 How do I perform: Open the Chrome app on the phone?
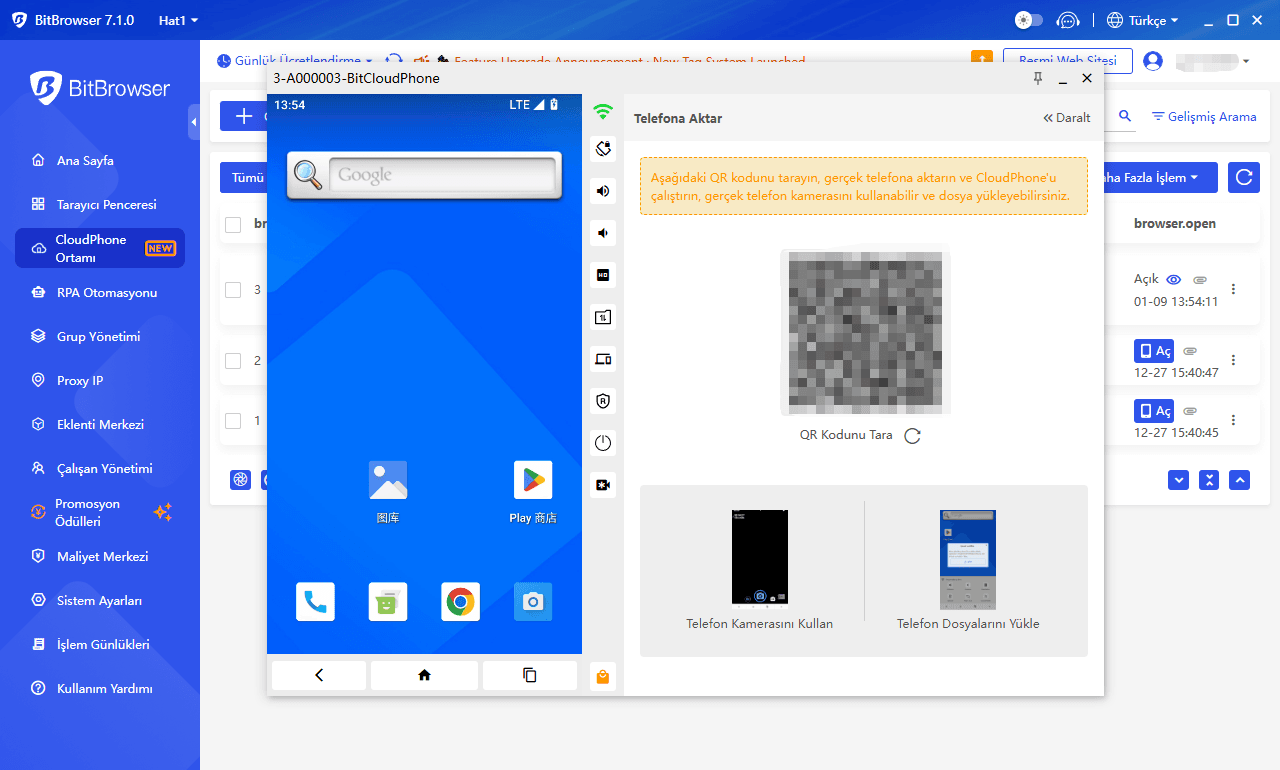(460, 601)
